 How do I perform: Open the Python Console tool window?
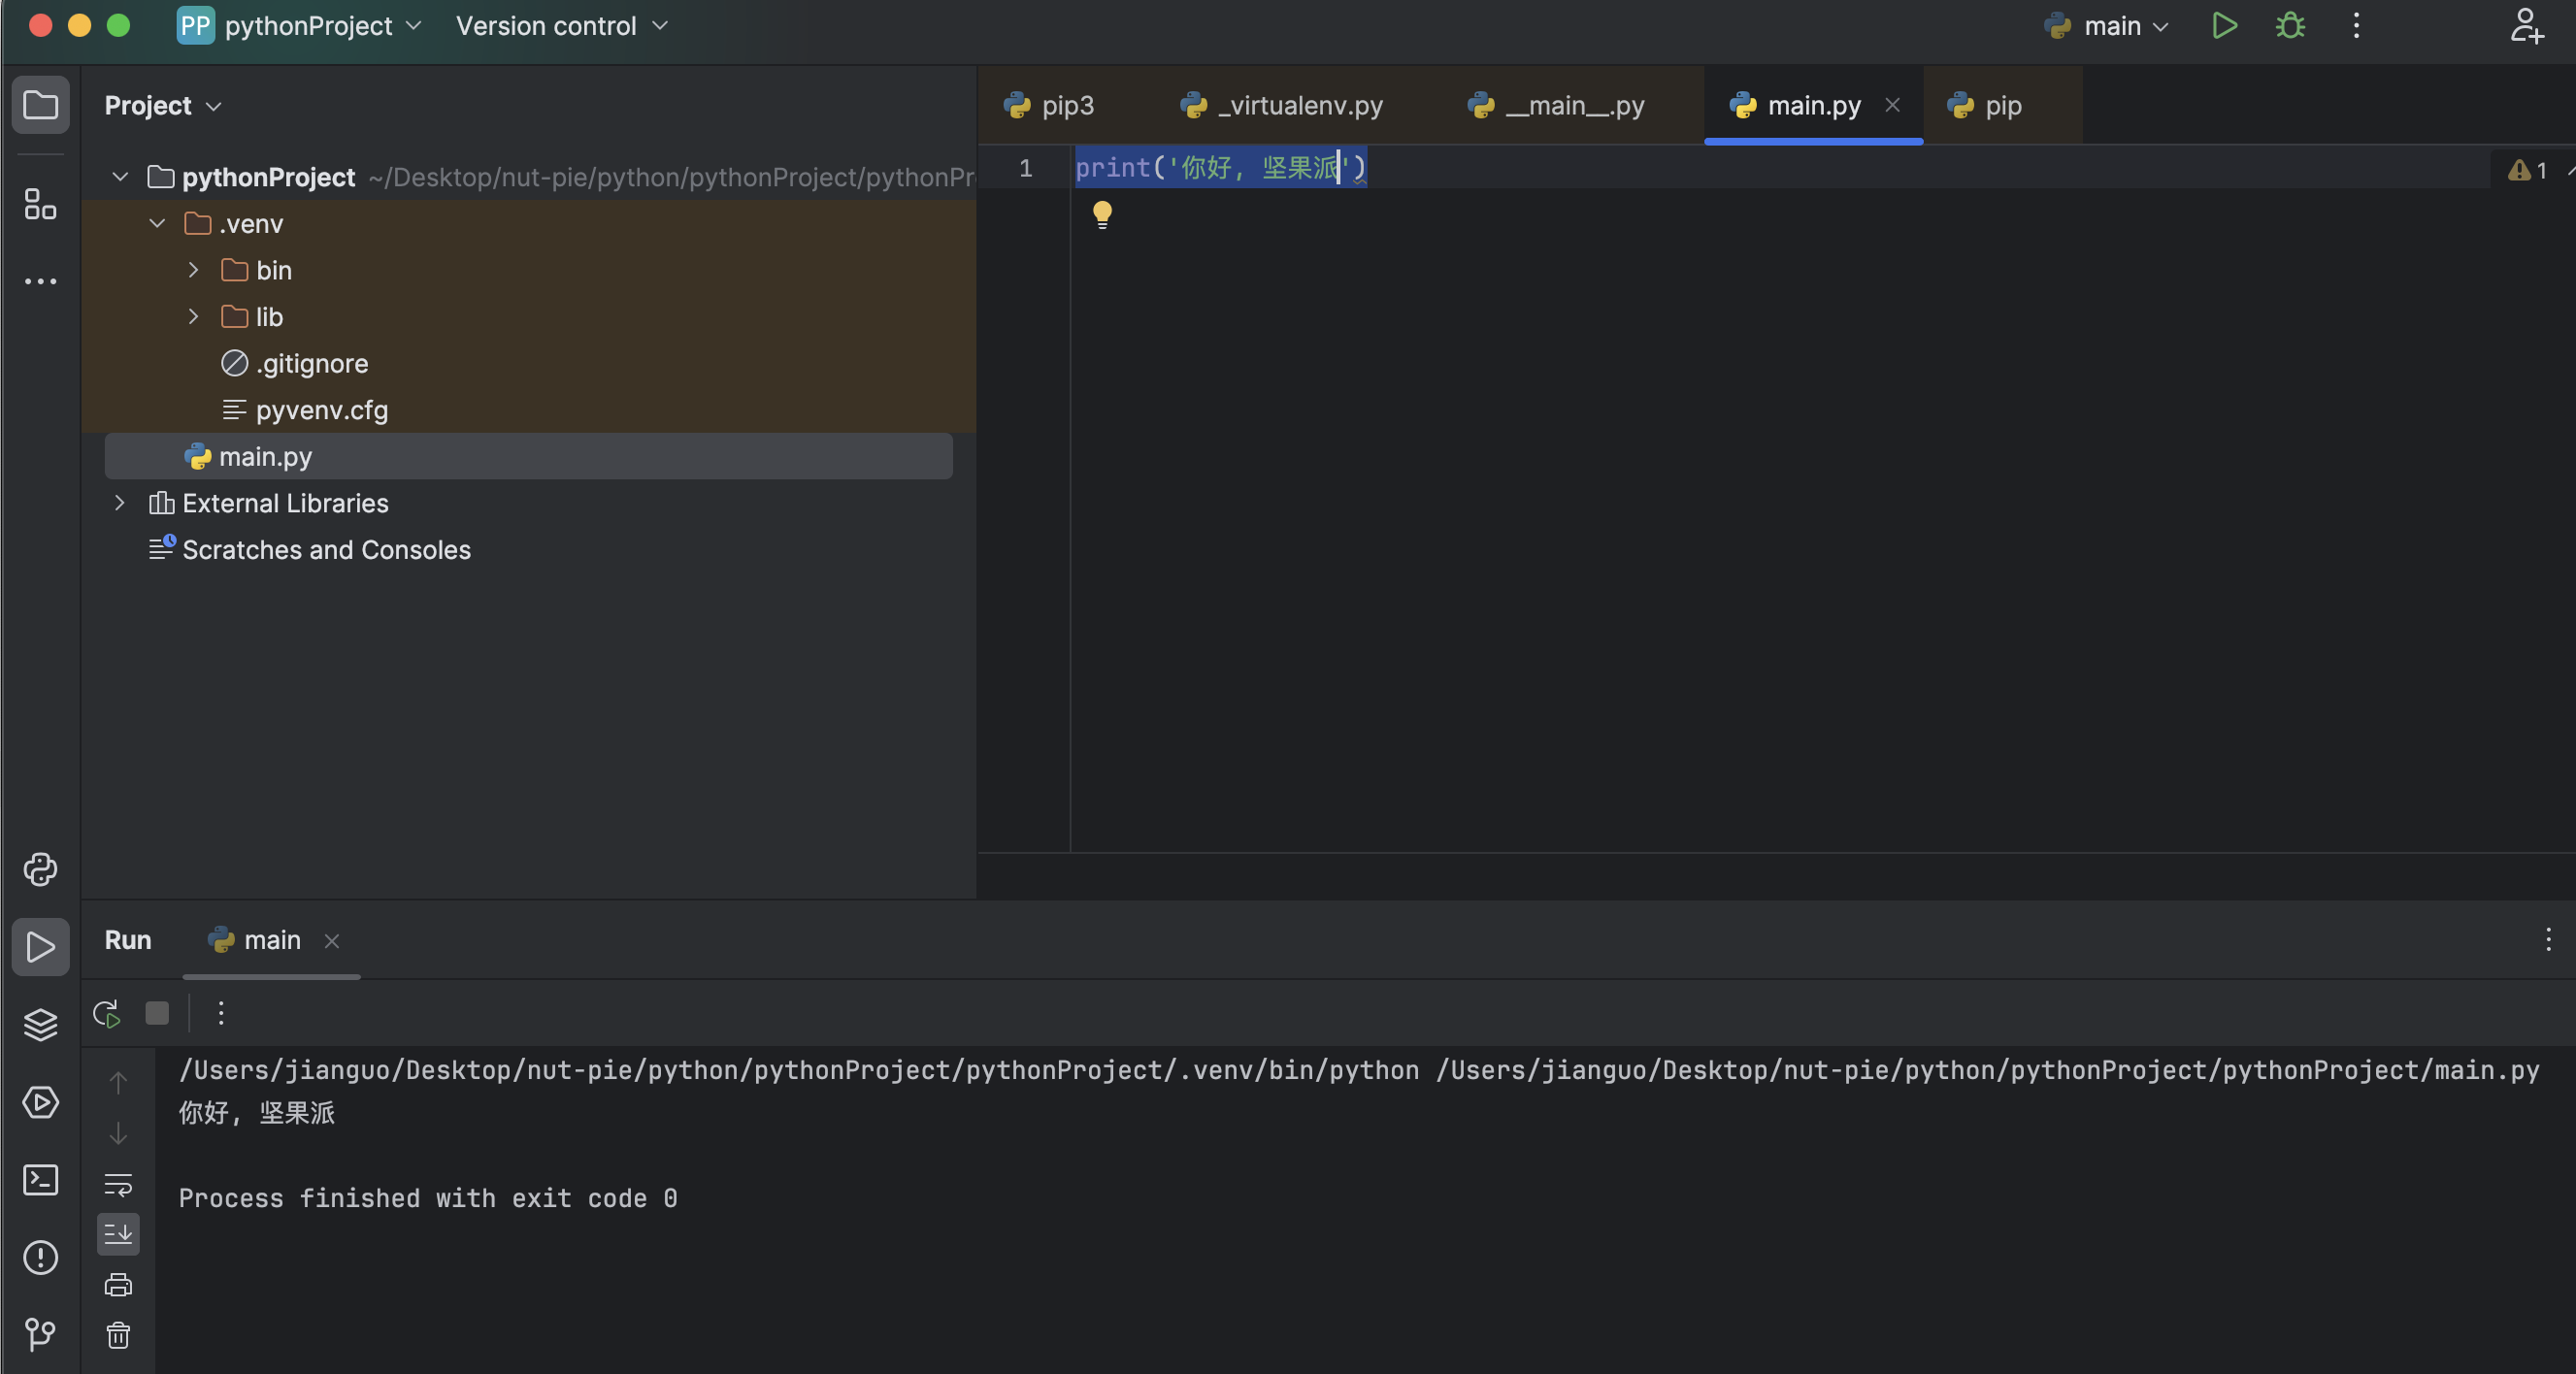(40, 869)
